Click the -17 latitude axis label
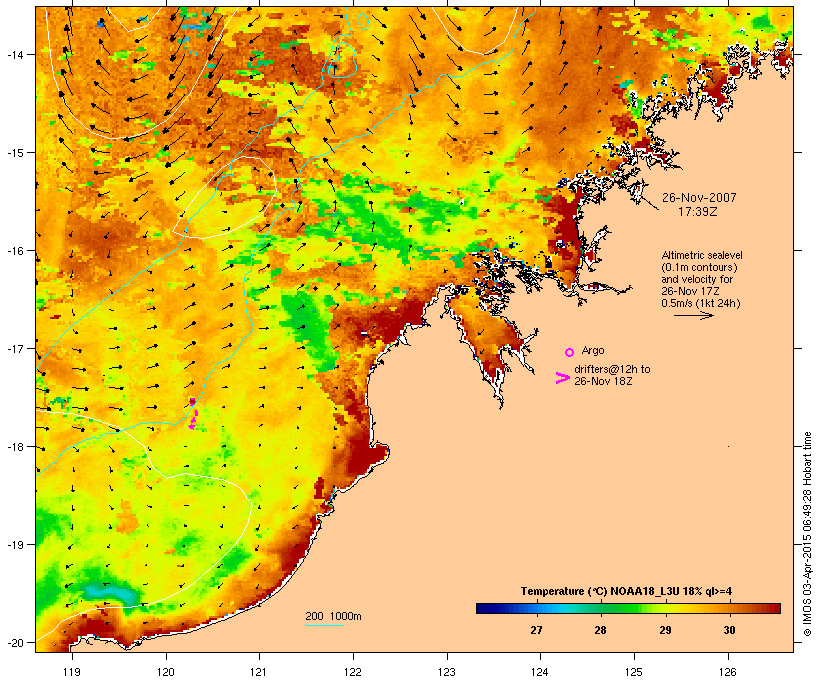The height and width of the screenshot is (680, 820). tap(14, 348)
